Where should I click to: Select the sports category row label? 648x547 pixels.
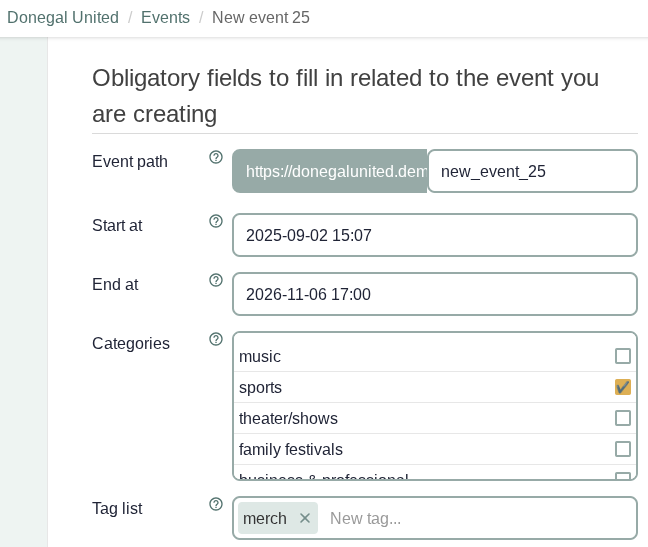(x=261, y=387)
